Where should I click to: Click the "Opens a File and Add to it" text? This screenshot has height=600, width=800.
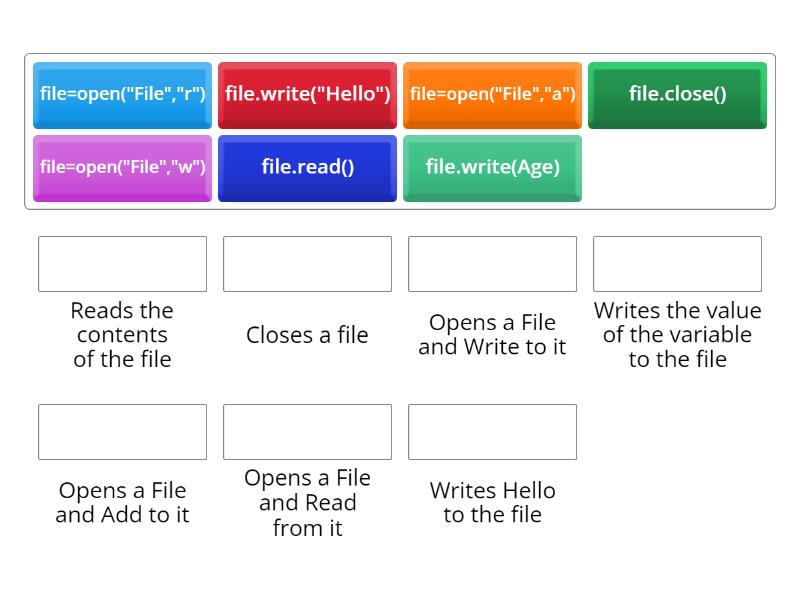tap(122, 503)
